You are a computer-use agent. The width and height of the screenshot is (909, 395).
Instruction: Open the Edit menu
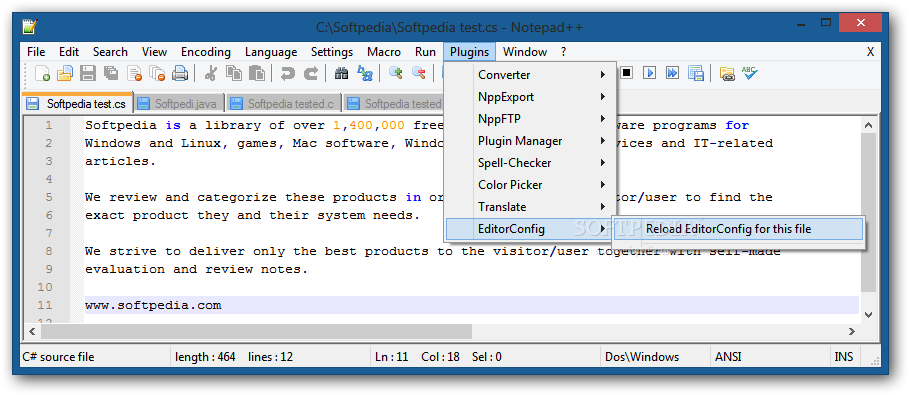69,52
